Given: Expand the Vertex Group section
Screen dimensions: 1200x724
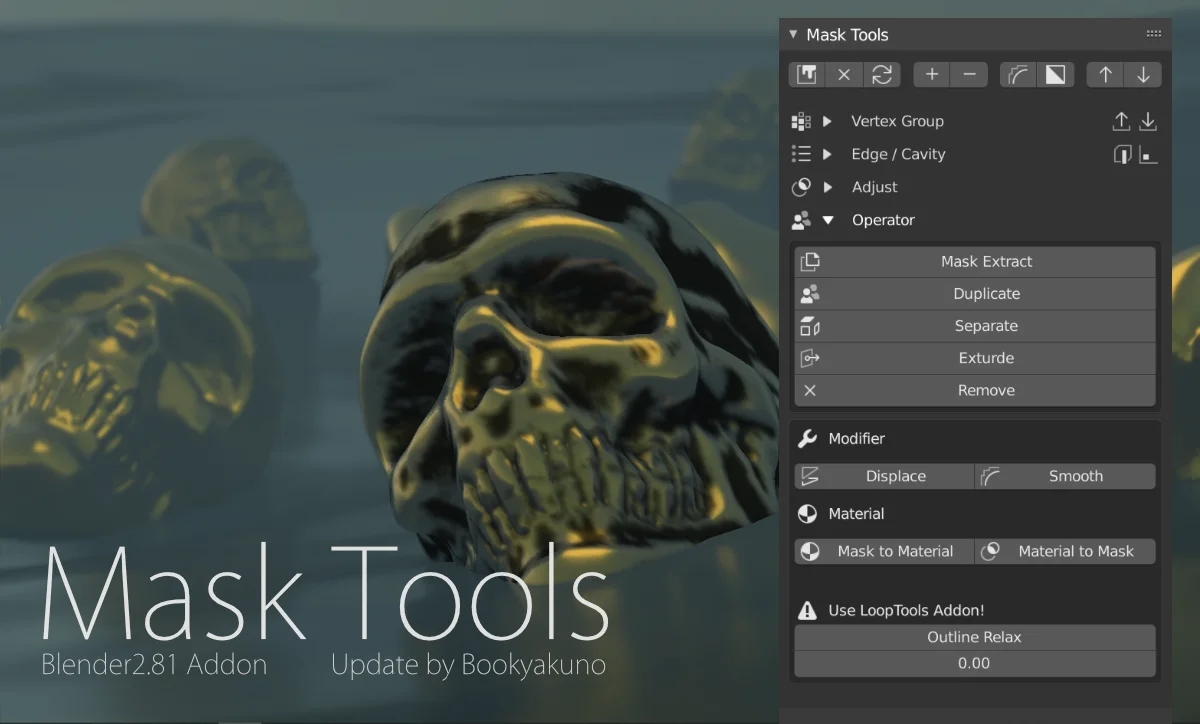Looking at the screenshot, I should click(x=826, y=121).
